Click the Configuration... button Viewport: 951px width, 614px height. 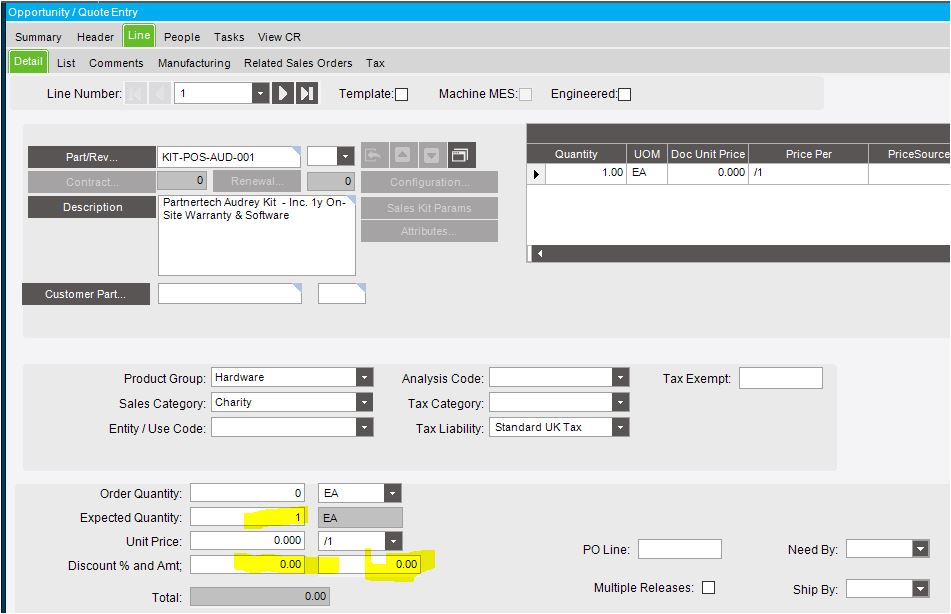(x=429, y=182)
